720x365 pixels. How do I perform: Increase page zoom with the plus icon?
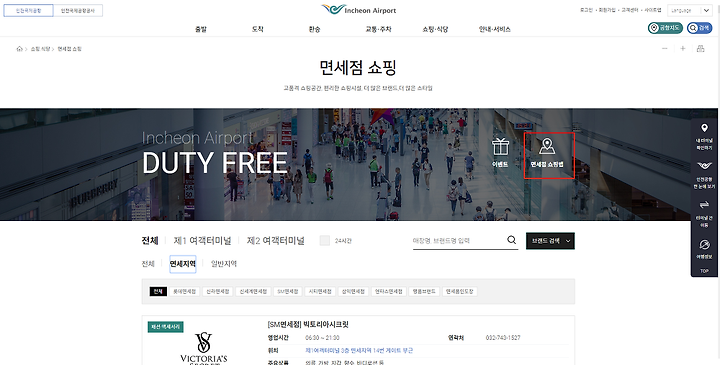click(683, 49)
